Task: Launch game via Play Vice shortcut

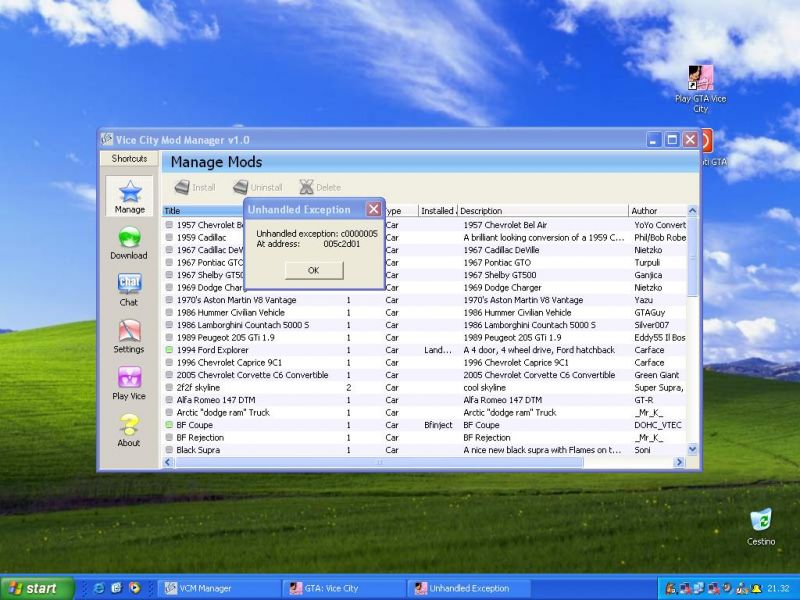Action: [129, 384]
